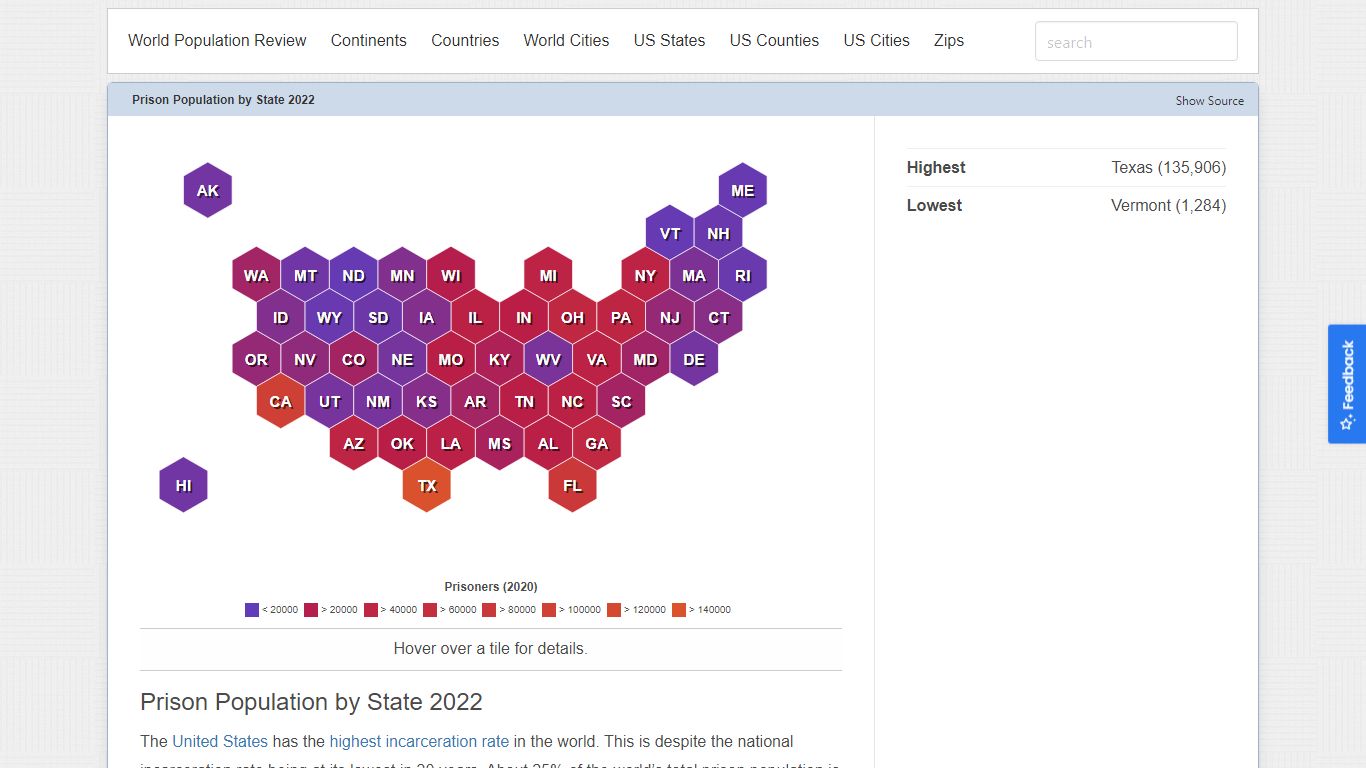This screenshot has height=768, width=1366.
Task: Select the Pennsylvania (PA) hex tile
Action: (x=622, y=317)
